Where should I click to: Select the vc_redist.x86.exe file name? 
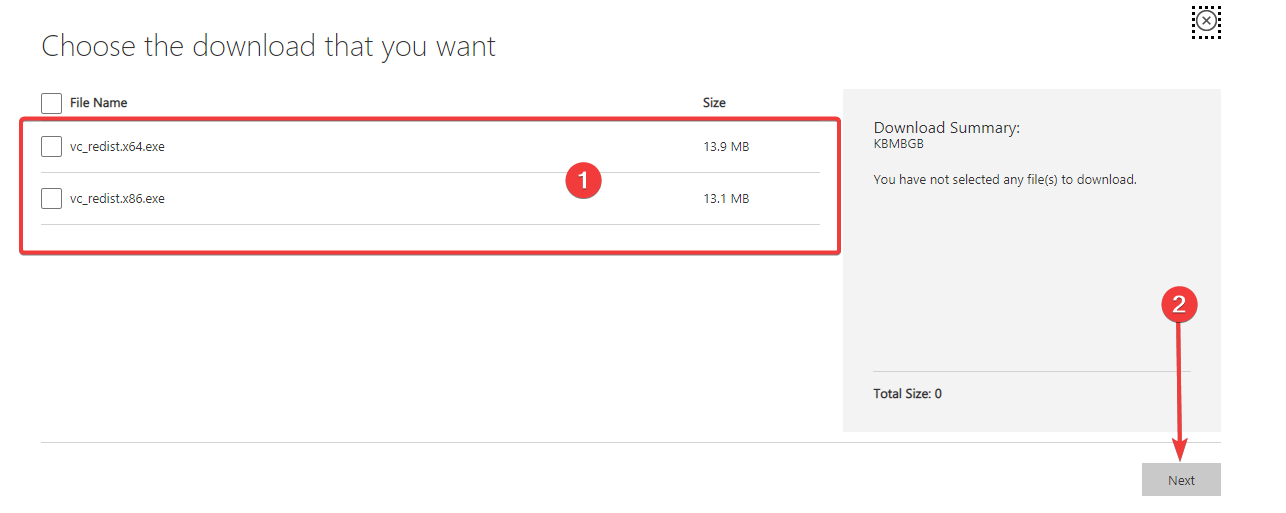pyautogui.click(x=117, y=199)
